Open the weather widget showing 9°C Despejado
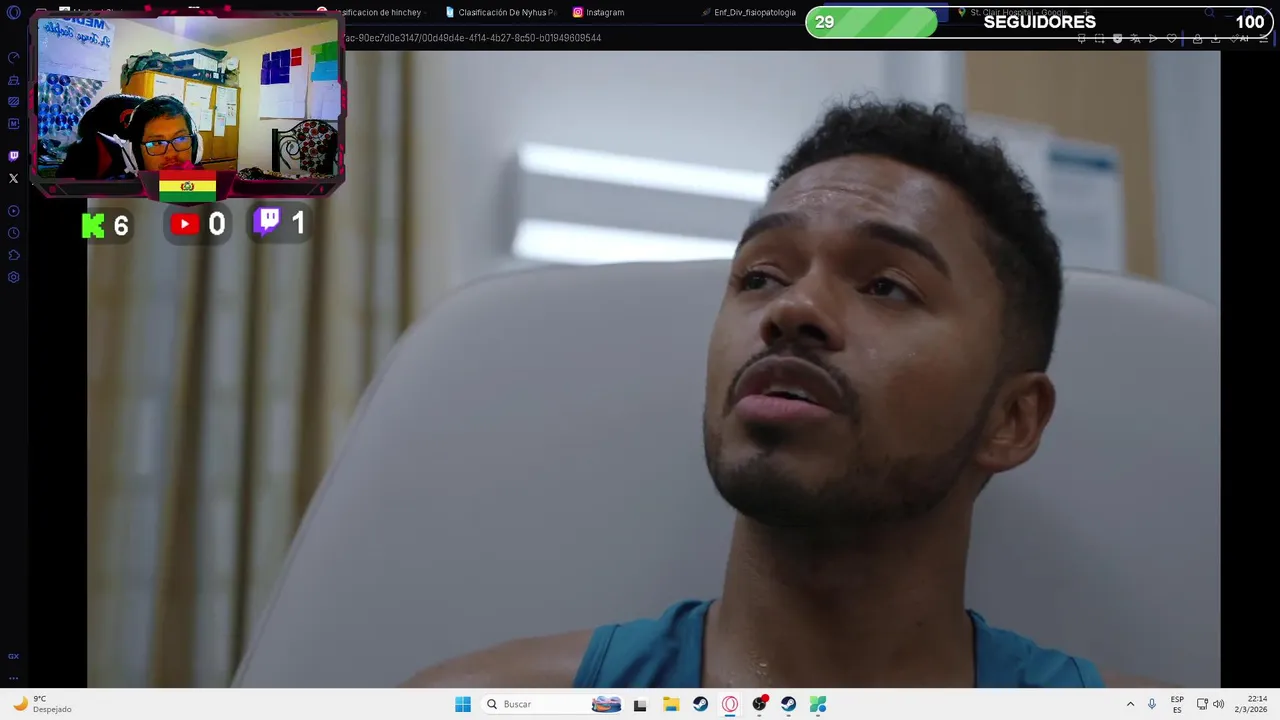The image size is (1280, 720). [x=42, y=704]
